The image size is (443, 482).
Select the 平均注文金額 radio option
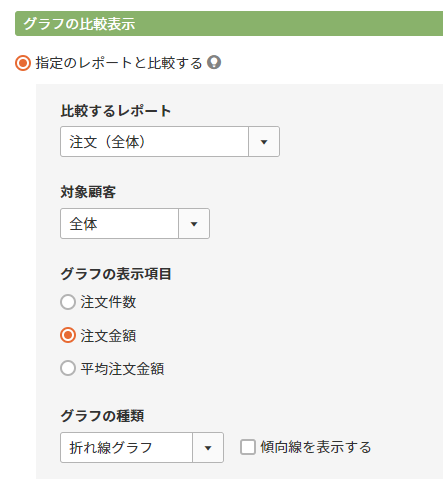pyautogui.click(x=68, y=369)
